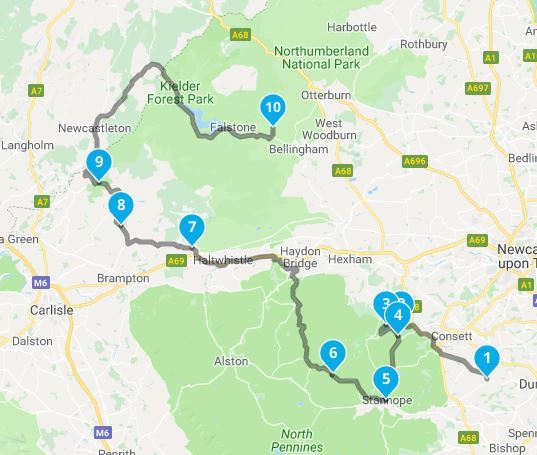537x455 pixels.
Task: Click the A697 road shield
Action: [x=478, y=88]
